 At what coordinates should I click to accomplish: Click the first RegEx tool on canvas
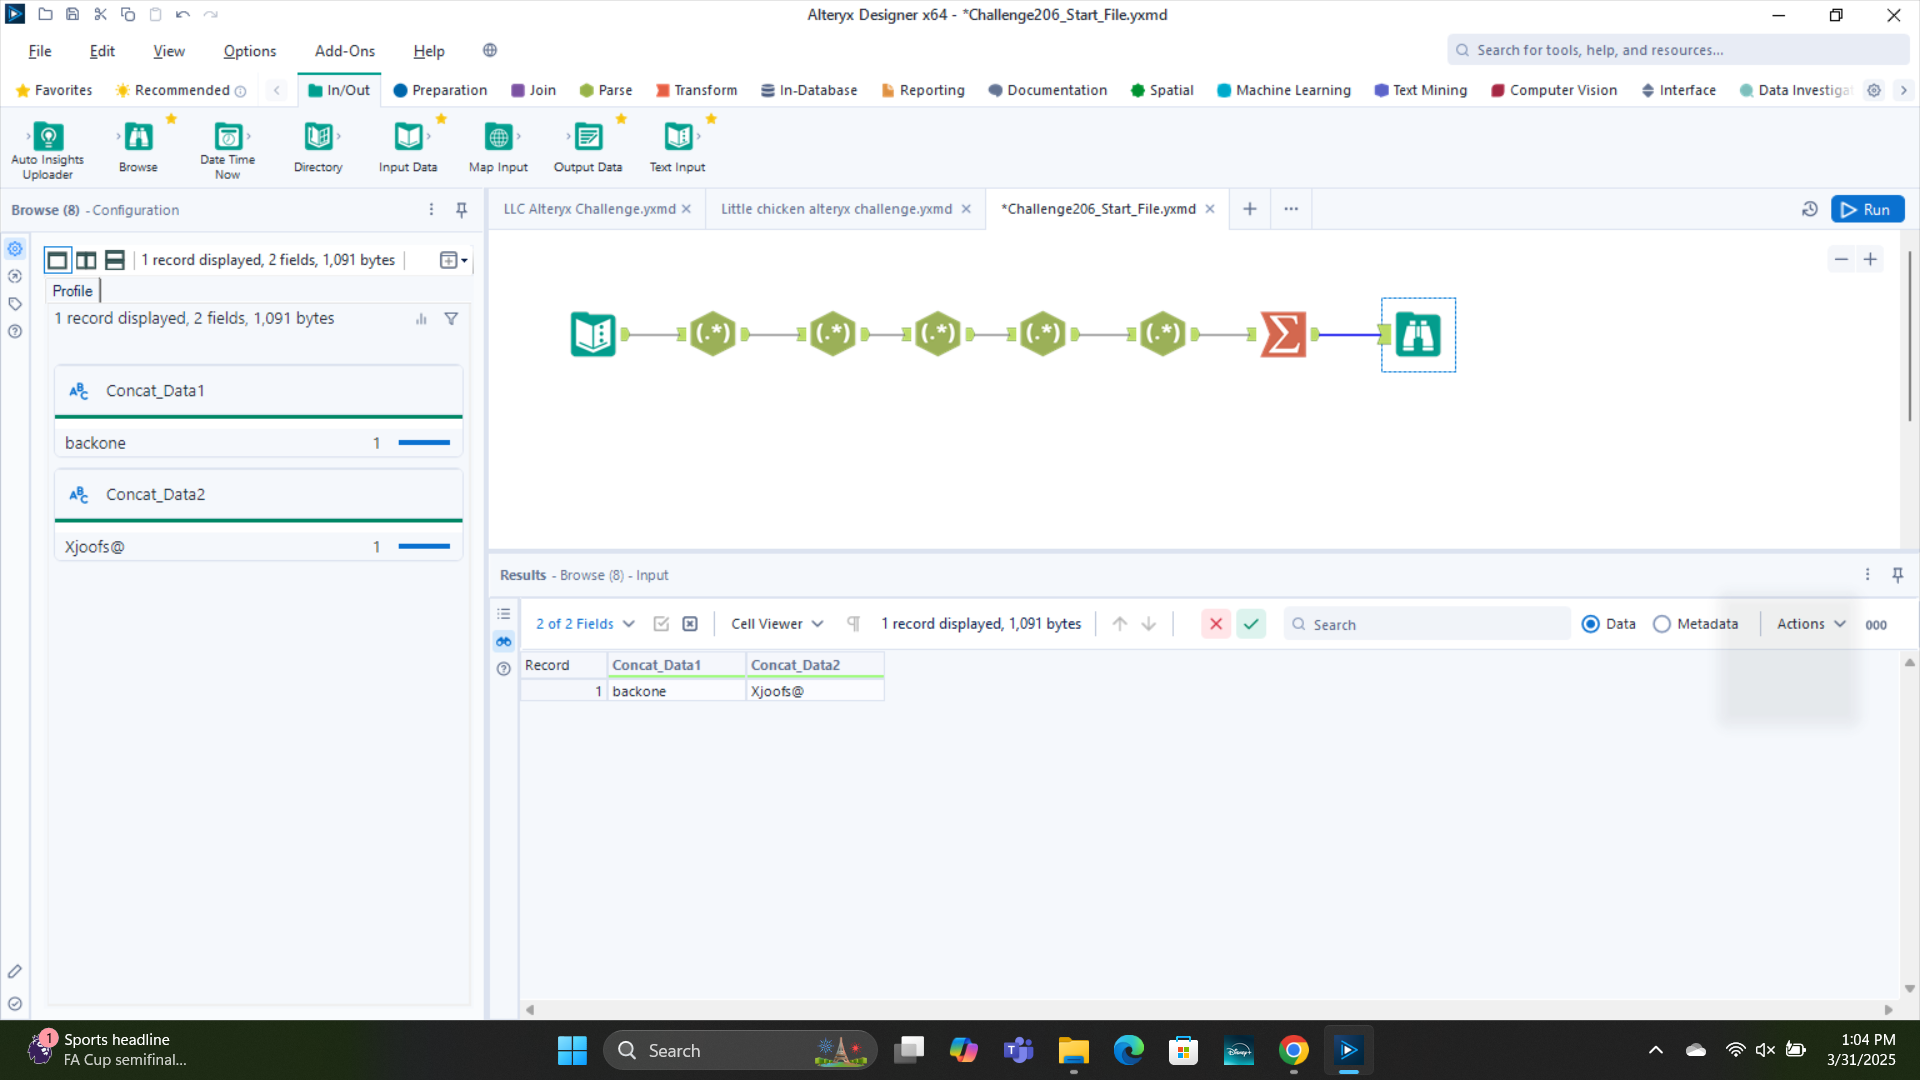[x=713, y=334]
